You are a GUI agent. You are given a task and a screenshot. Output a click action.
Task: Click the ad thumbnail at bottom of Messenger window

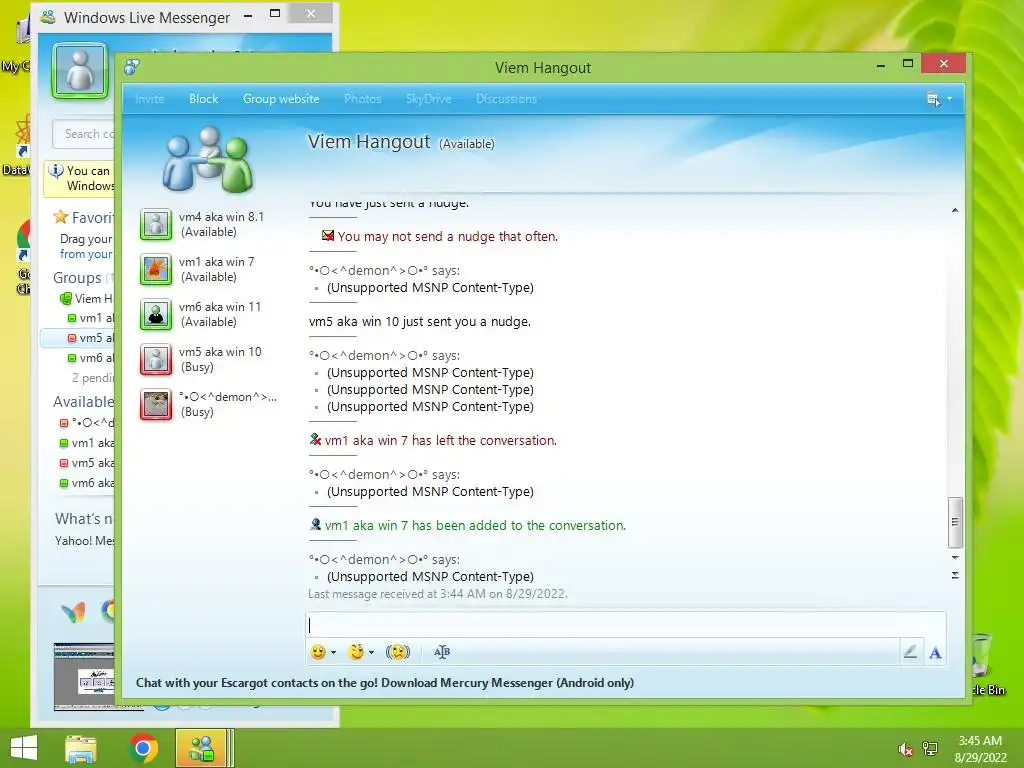click(x=84, y=677)
